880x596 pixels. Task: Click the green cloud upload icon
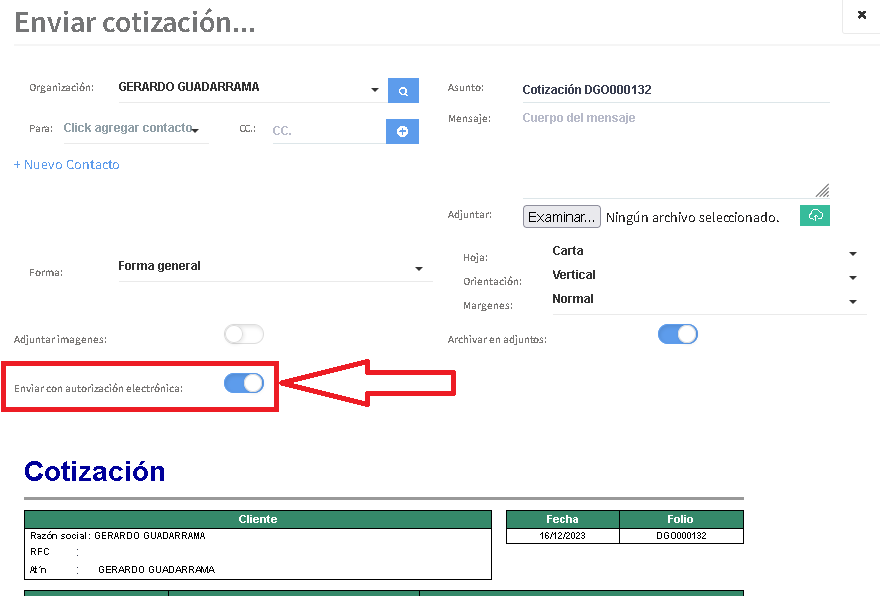coord(815,216)
